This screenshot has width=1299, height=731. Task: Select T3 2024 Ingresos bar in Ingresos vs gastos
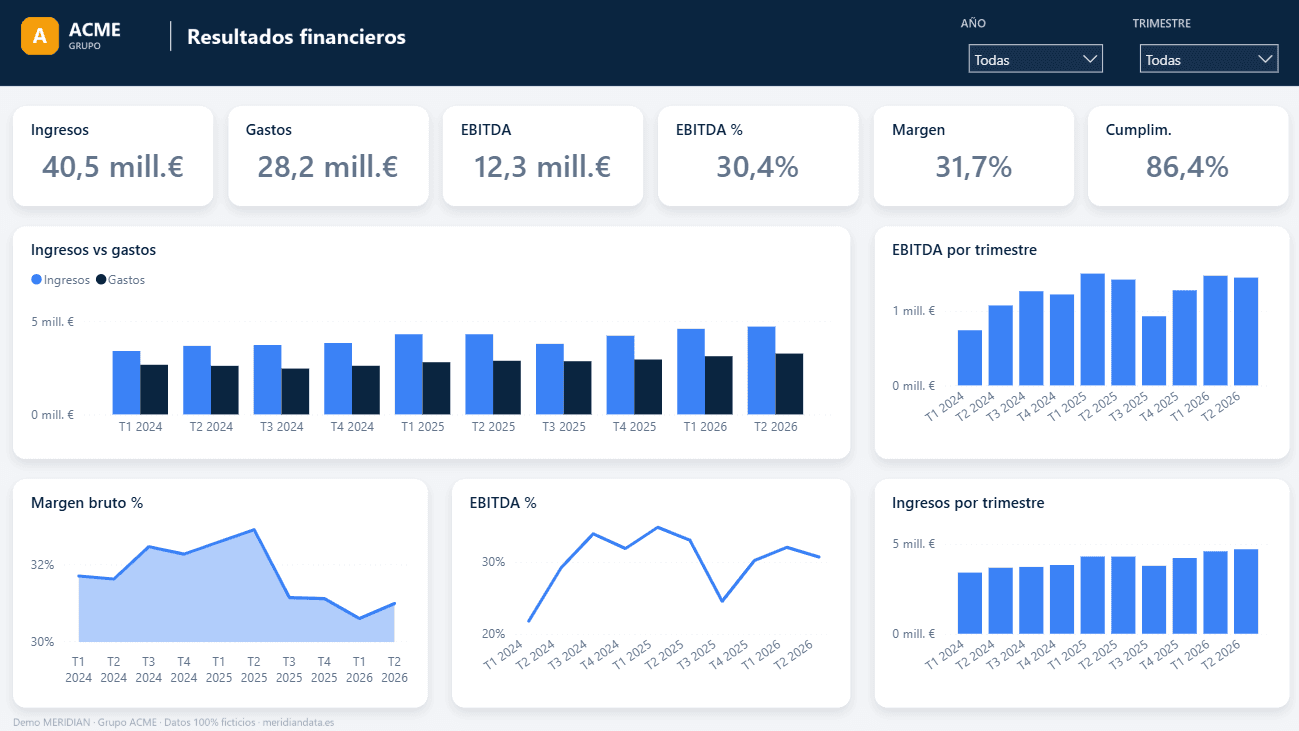(267, 379)
